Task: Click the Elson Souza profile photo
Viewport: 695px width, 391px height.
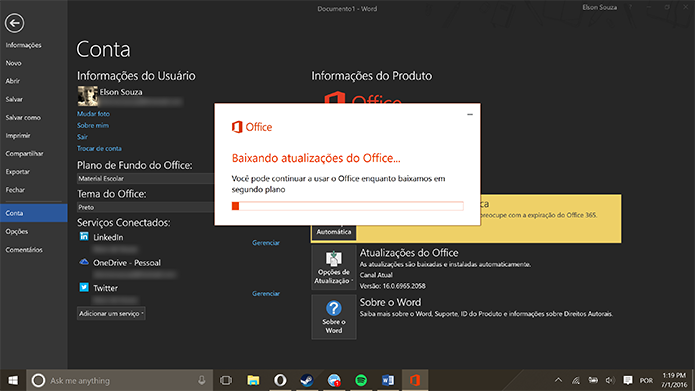Action: [x=87, y=96]
